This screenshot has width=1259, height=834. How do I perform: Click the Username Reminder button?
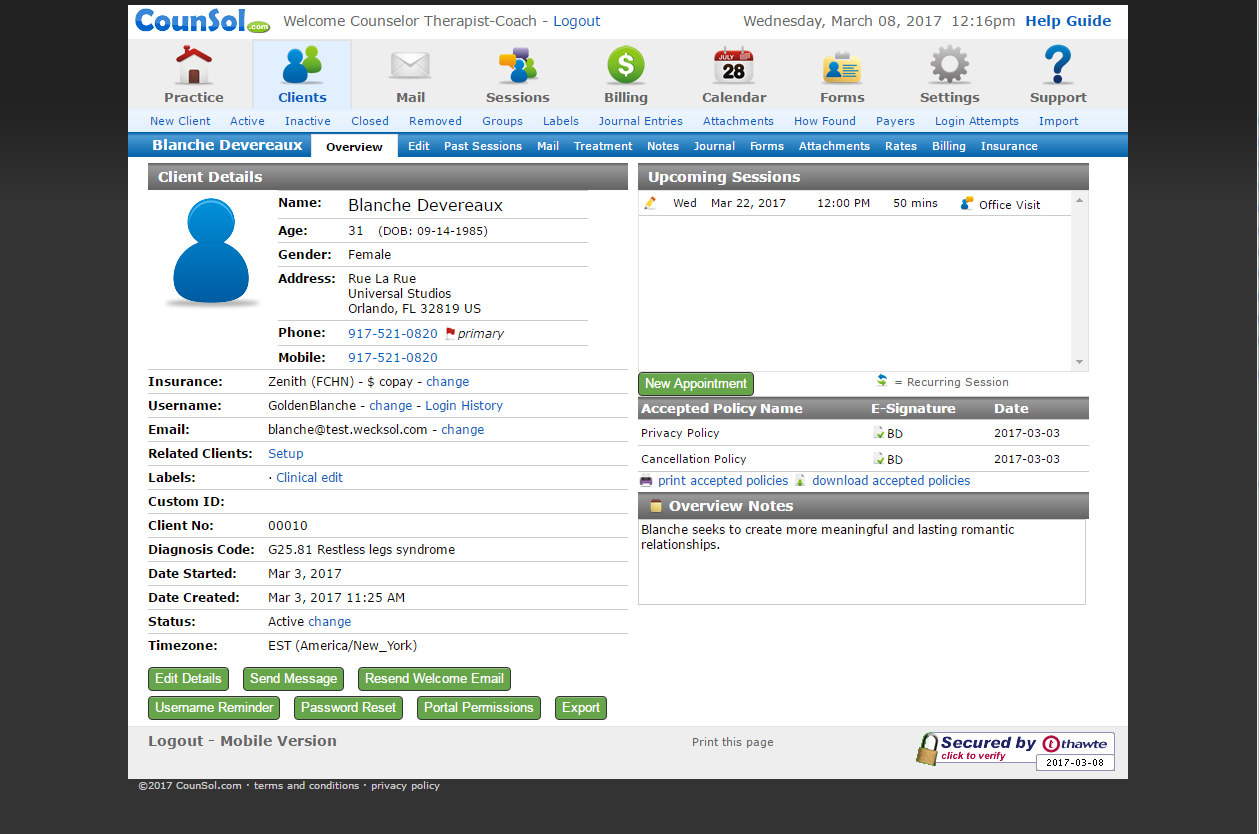[x=214, y=708]
